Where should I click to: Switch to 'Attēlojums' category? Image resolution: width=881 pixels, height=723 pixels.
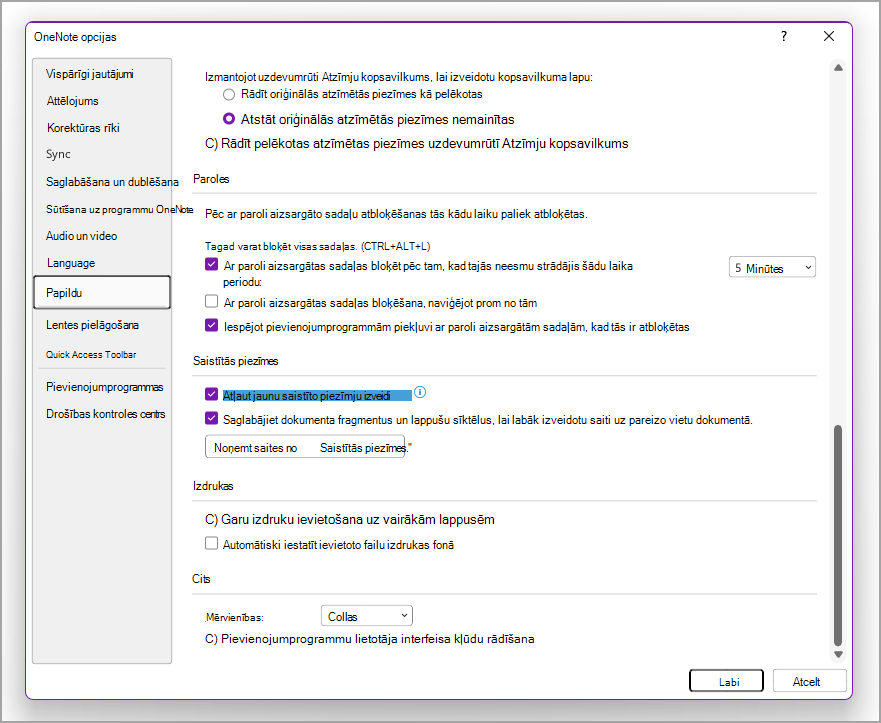[x=72, y=101]
